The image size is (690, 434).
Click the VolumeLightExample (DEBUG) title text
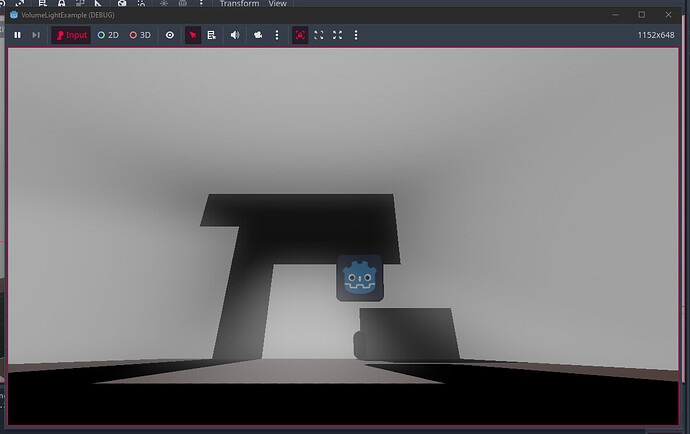click(x=68, y=15)
